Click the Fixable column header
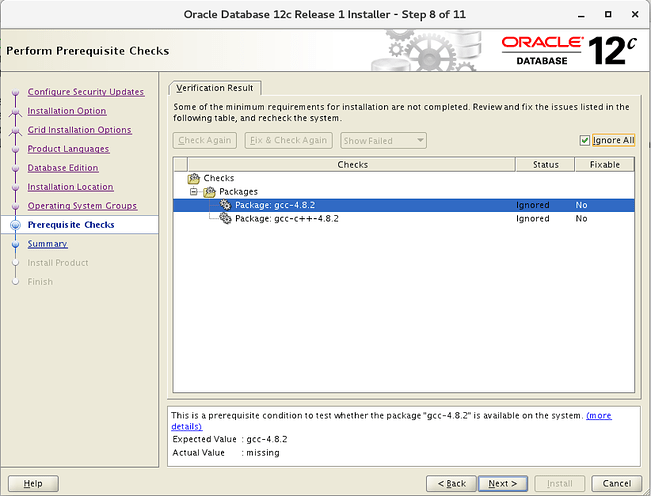The width and height of the screenshot is (651, 496). click(604, 164)
